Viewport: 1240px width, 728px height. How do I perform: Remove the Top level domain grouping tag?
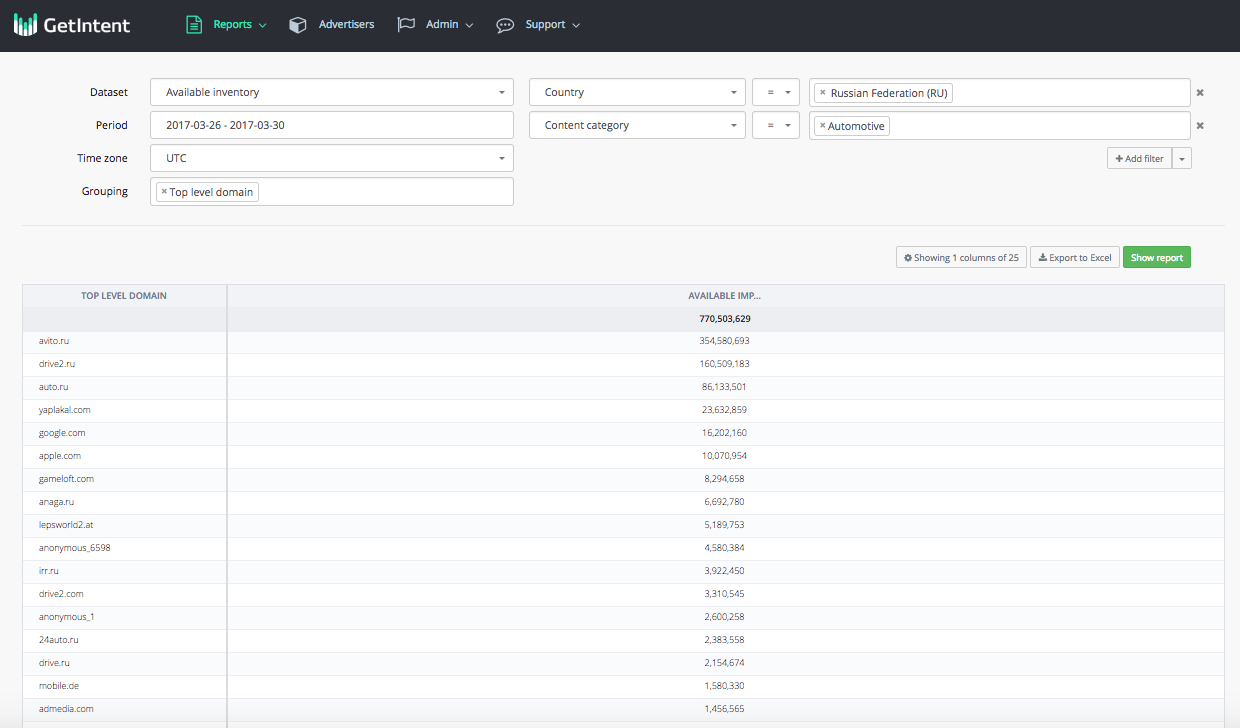pos(164,192)
